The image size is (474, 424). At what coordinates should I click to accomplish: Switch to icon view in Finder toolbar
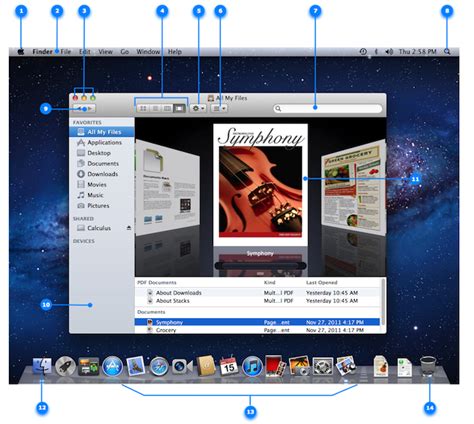[143, 109]
